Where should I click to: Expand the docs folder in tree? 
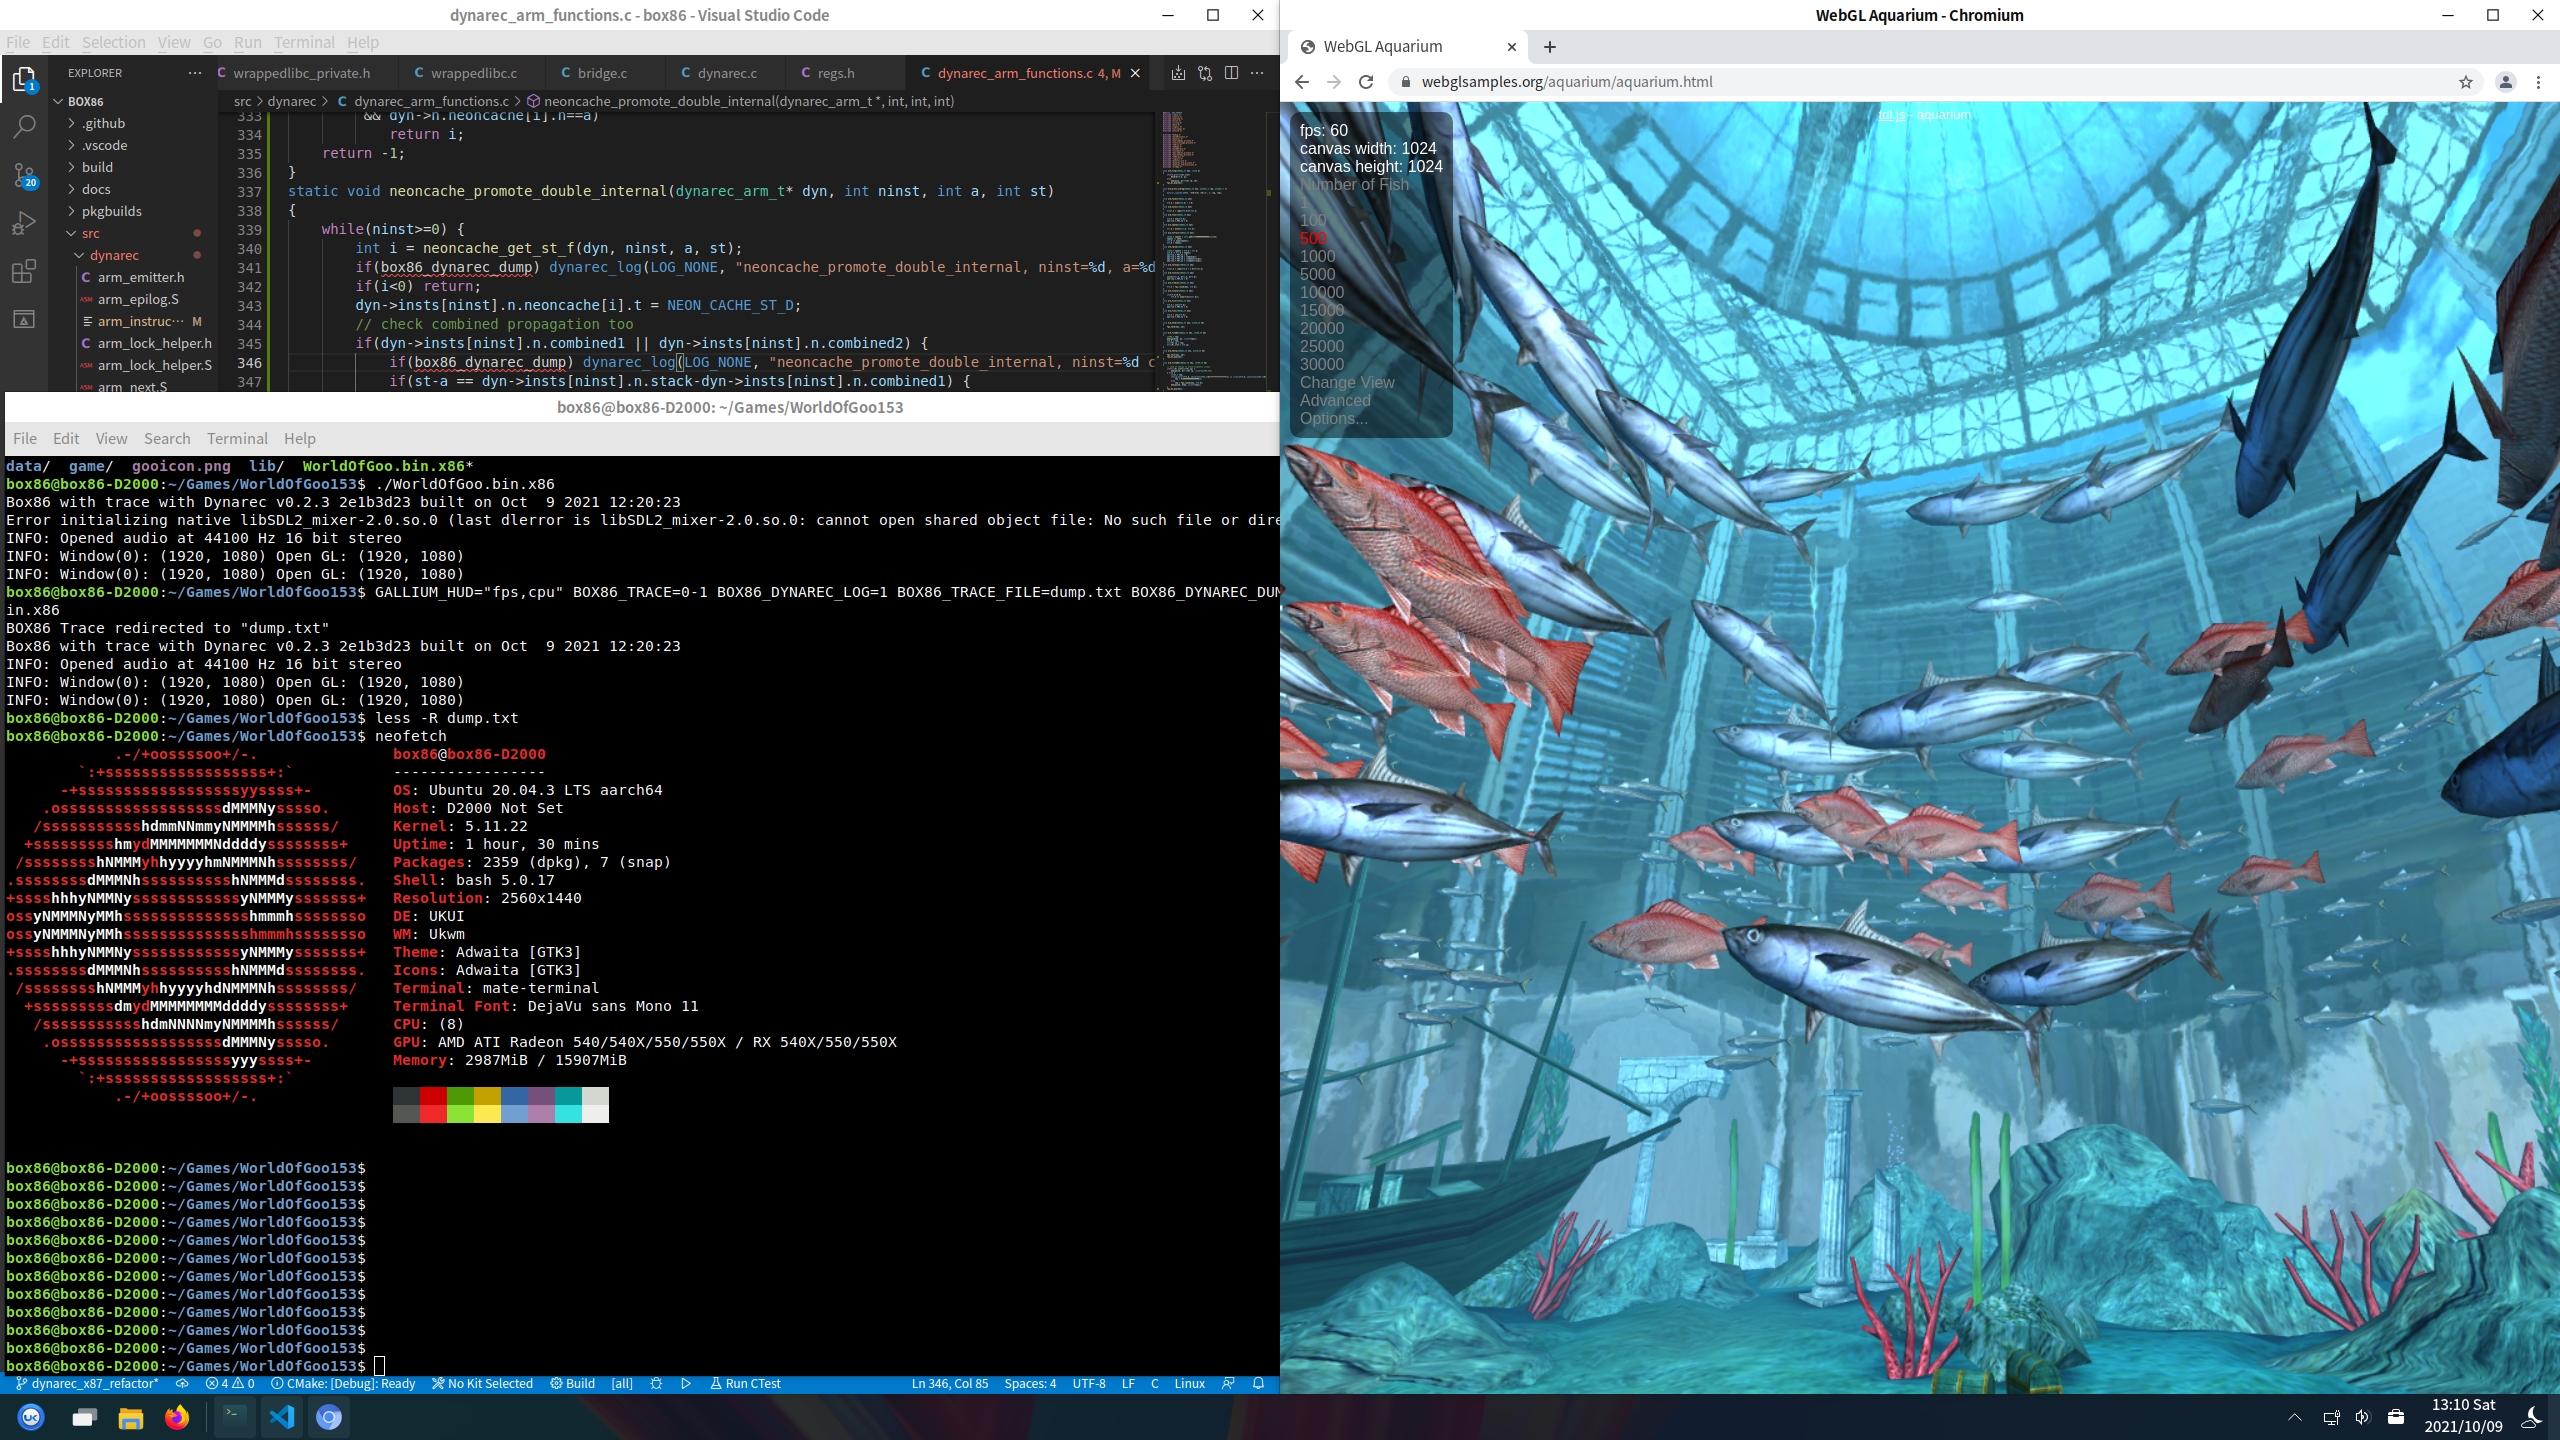coord(96,189)
